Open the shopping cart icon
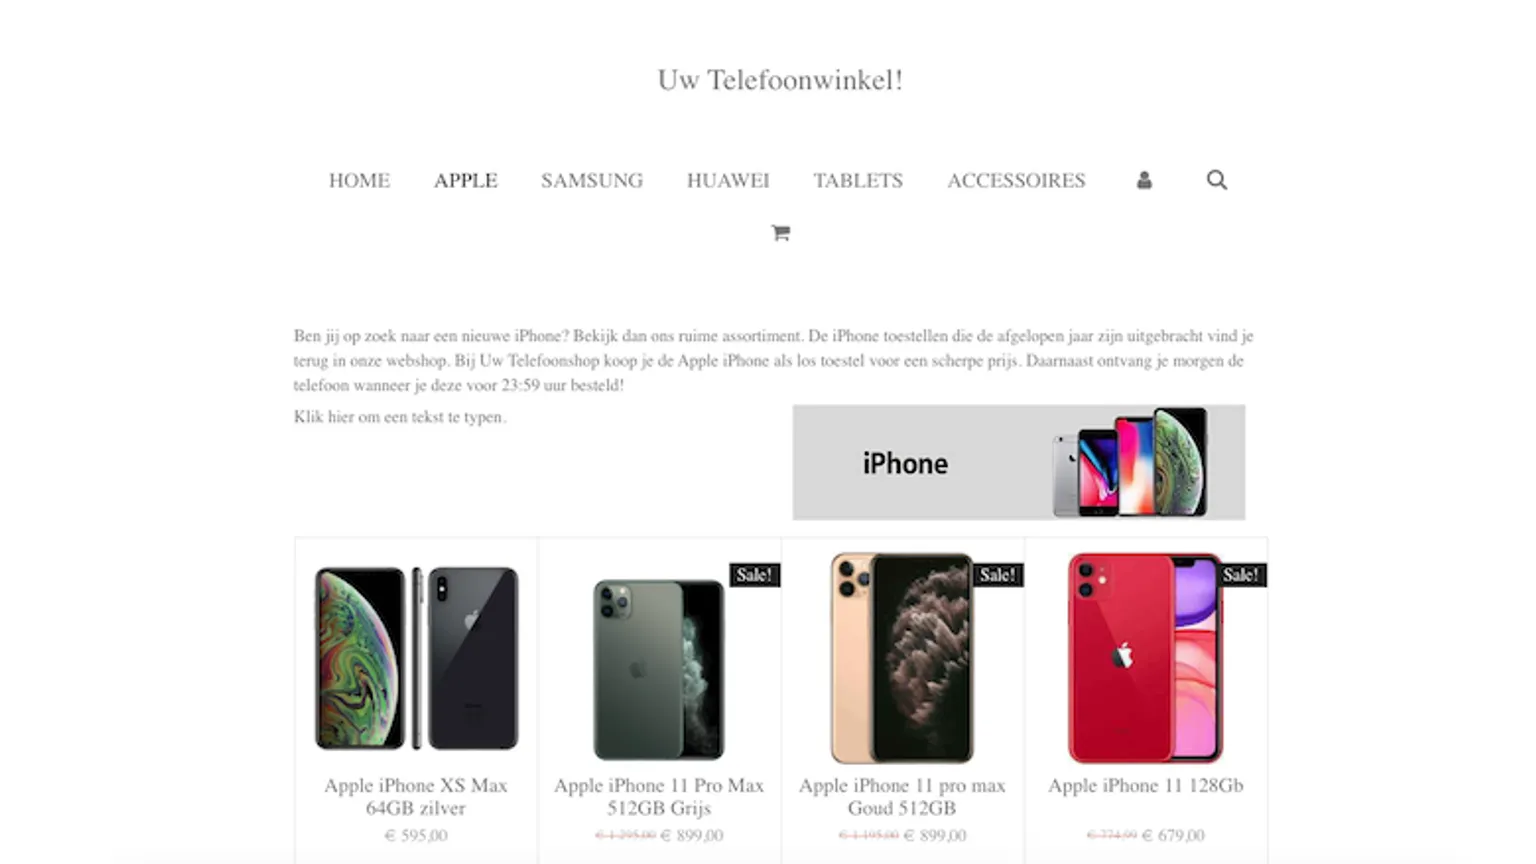Viewport: 1536px width, 864px height. (781, 233)
